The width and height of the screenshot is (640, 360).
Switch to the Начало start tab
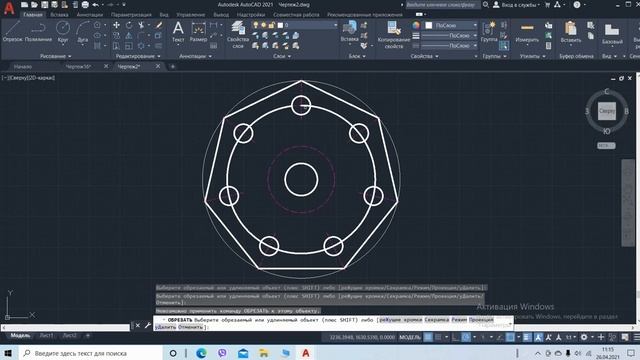click(23, 66)
